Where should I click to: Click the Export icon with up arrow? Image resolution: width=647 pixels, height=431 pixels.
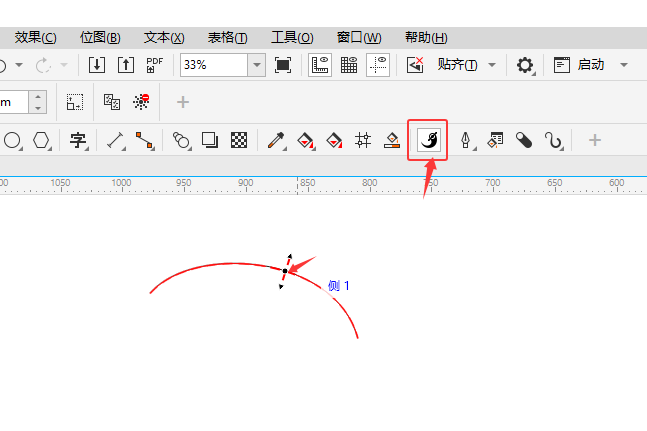126,65
